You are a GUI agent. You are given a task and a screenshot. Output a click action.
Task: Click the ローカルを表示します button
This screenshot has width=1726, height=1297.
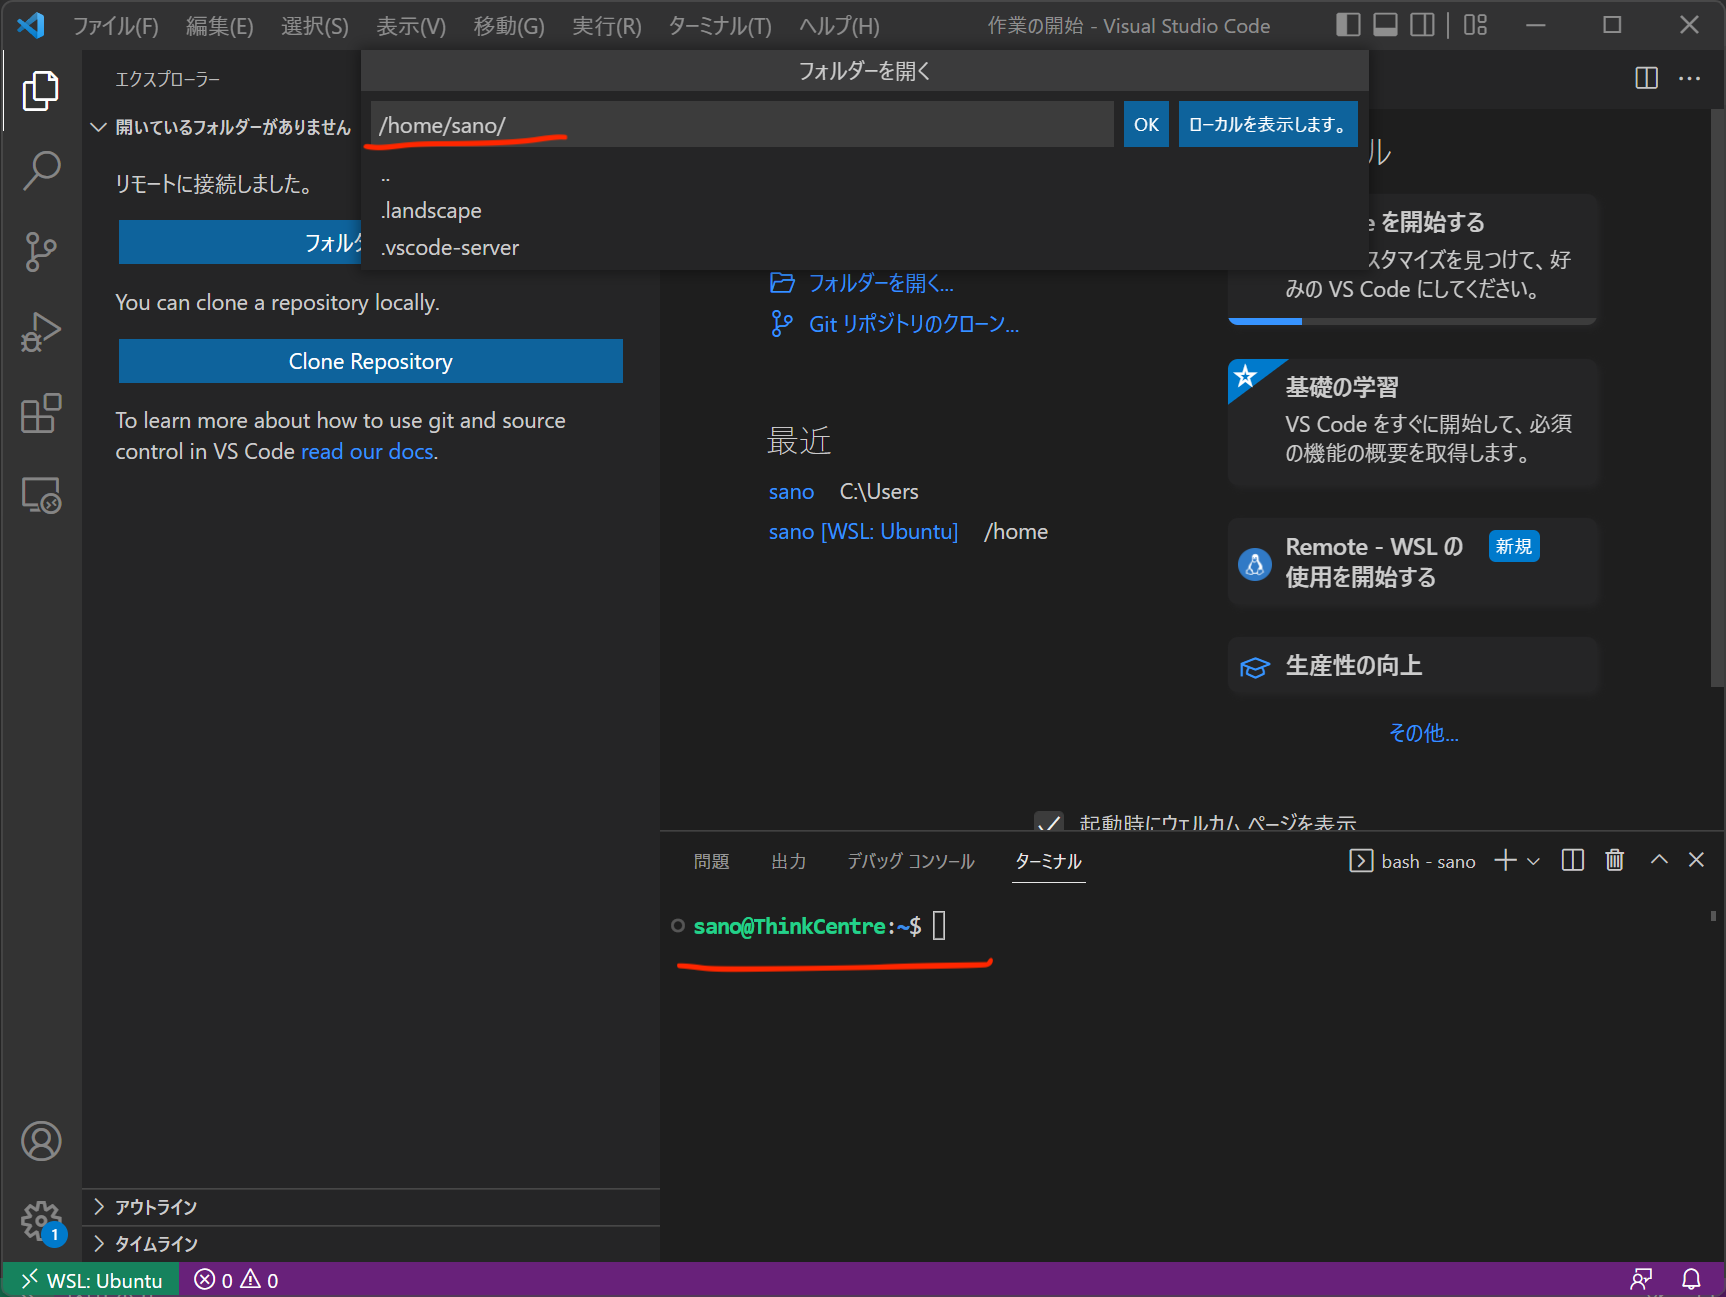[1268, 125]
